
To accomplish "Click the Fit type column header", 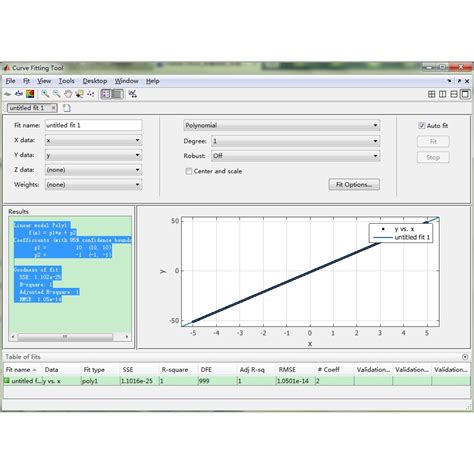I will click(101, 370).
